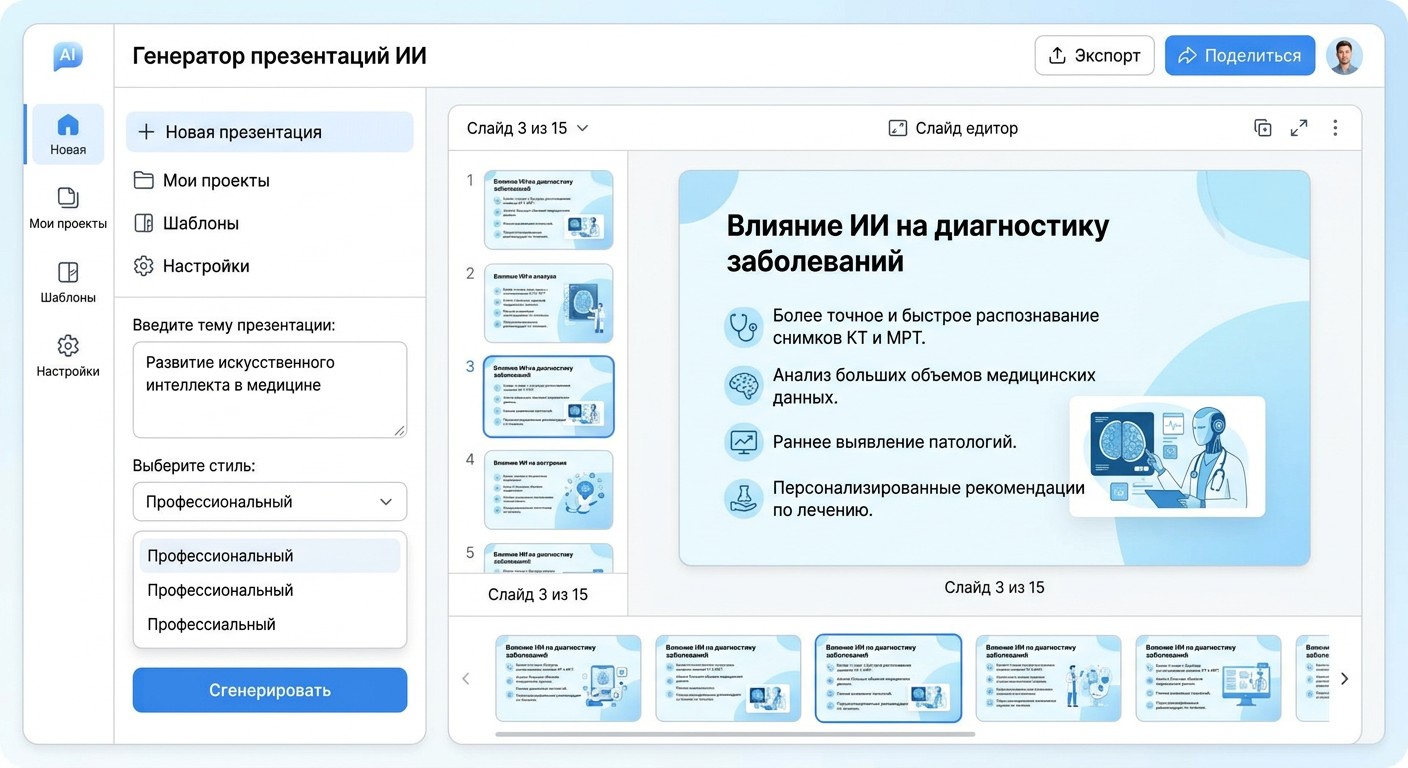Screen dimensions: 1408x768
Task: Click the Слайд редактор icon
Action: tap(898, 128)
